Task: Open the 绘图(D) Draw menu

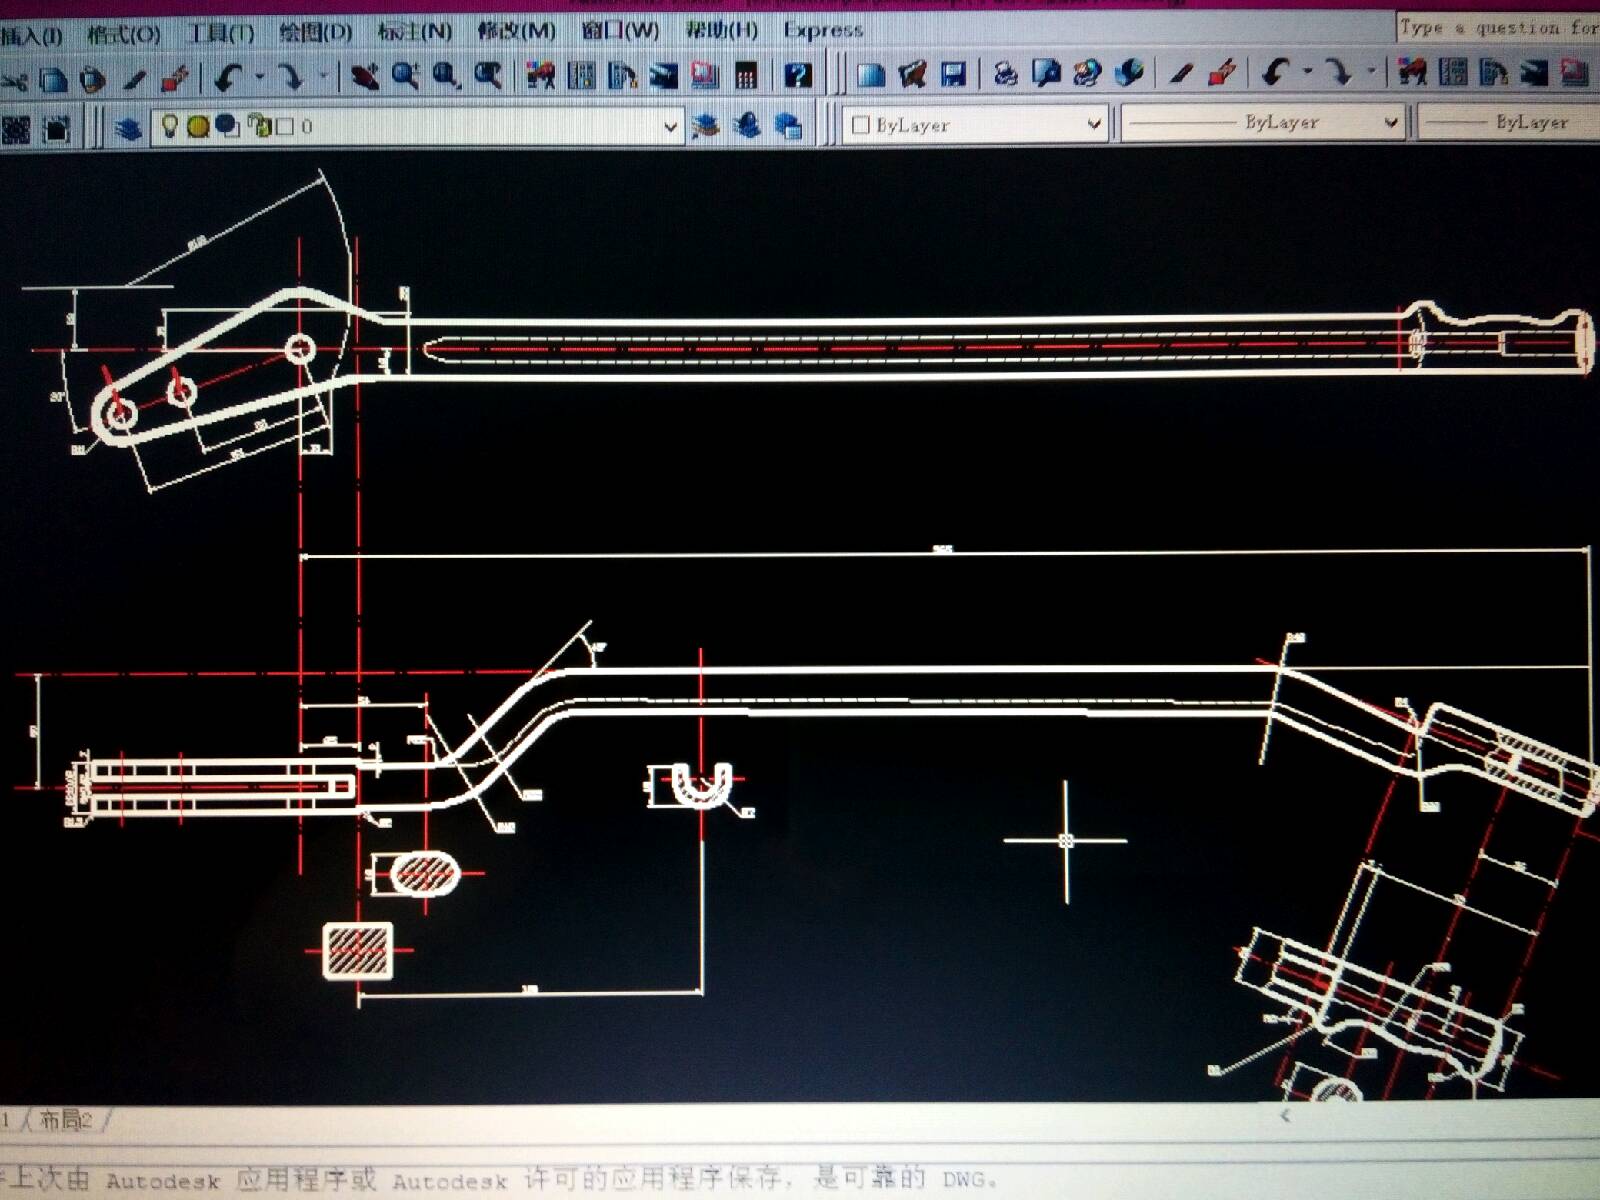Action: (316, 33)
